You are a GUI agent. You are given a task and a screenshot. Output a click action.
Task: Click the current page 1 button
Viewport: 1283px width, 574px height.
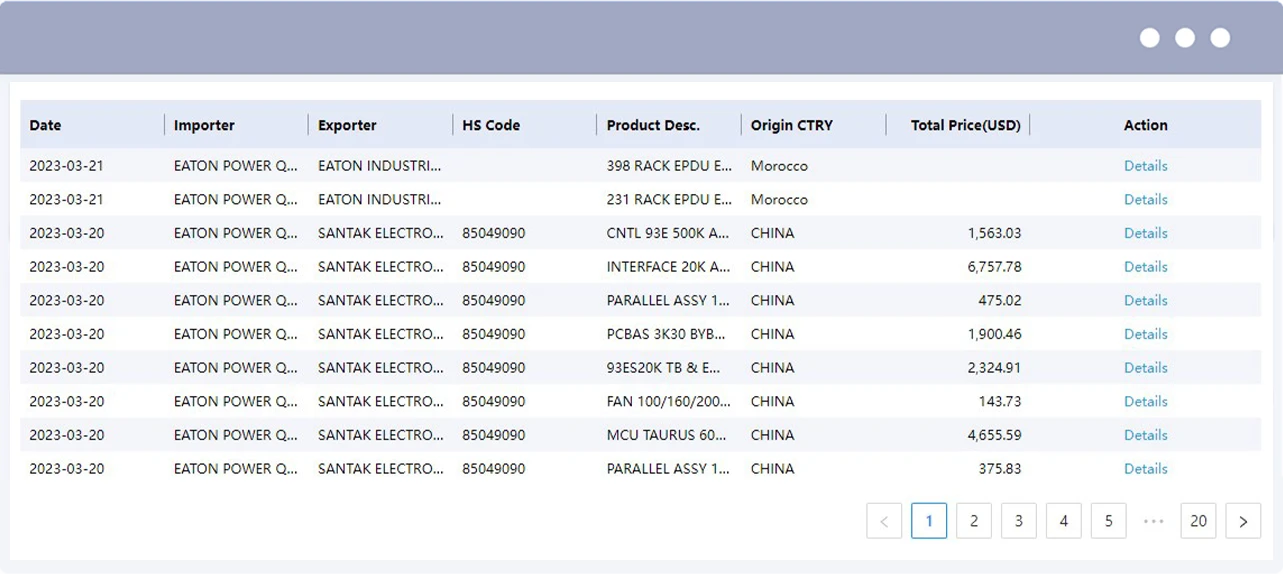[929, 521]
